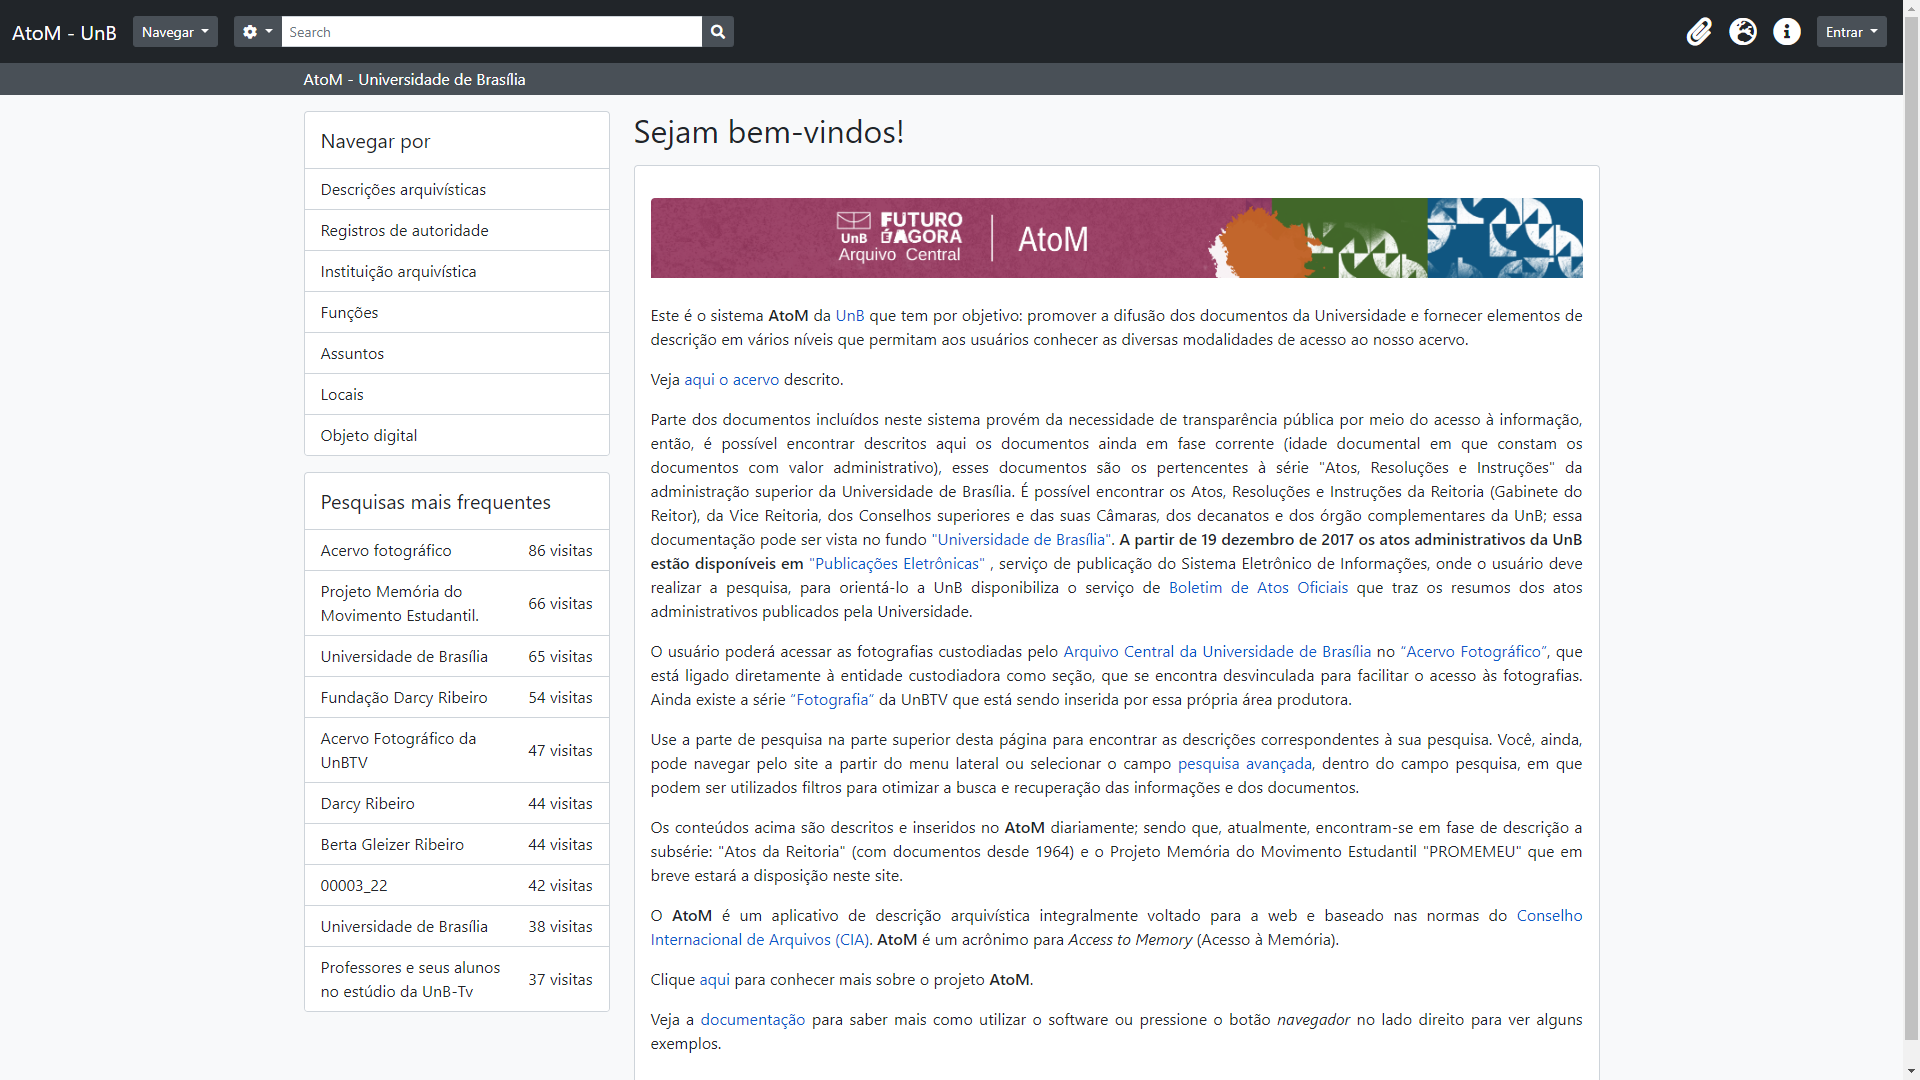Viewport: 1920px width, 1080px height.
Task: Follow the "aqui o acervo" link
Action: point(731,380)
